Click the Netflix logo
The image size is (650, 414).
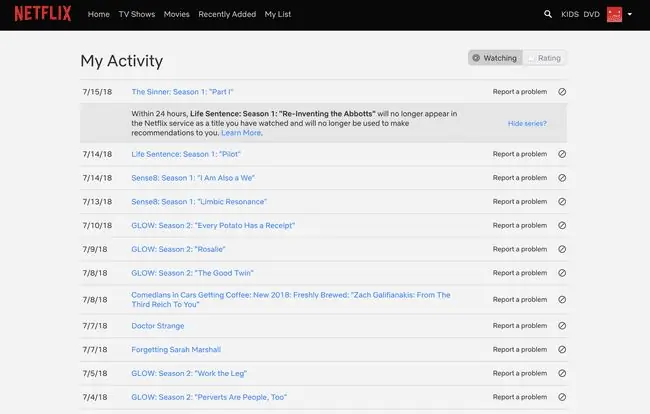[x=43, y=14]
